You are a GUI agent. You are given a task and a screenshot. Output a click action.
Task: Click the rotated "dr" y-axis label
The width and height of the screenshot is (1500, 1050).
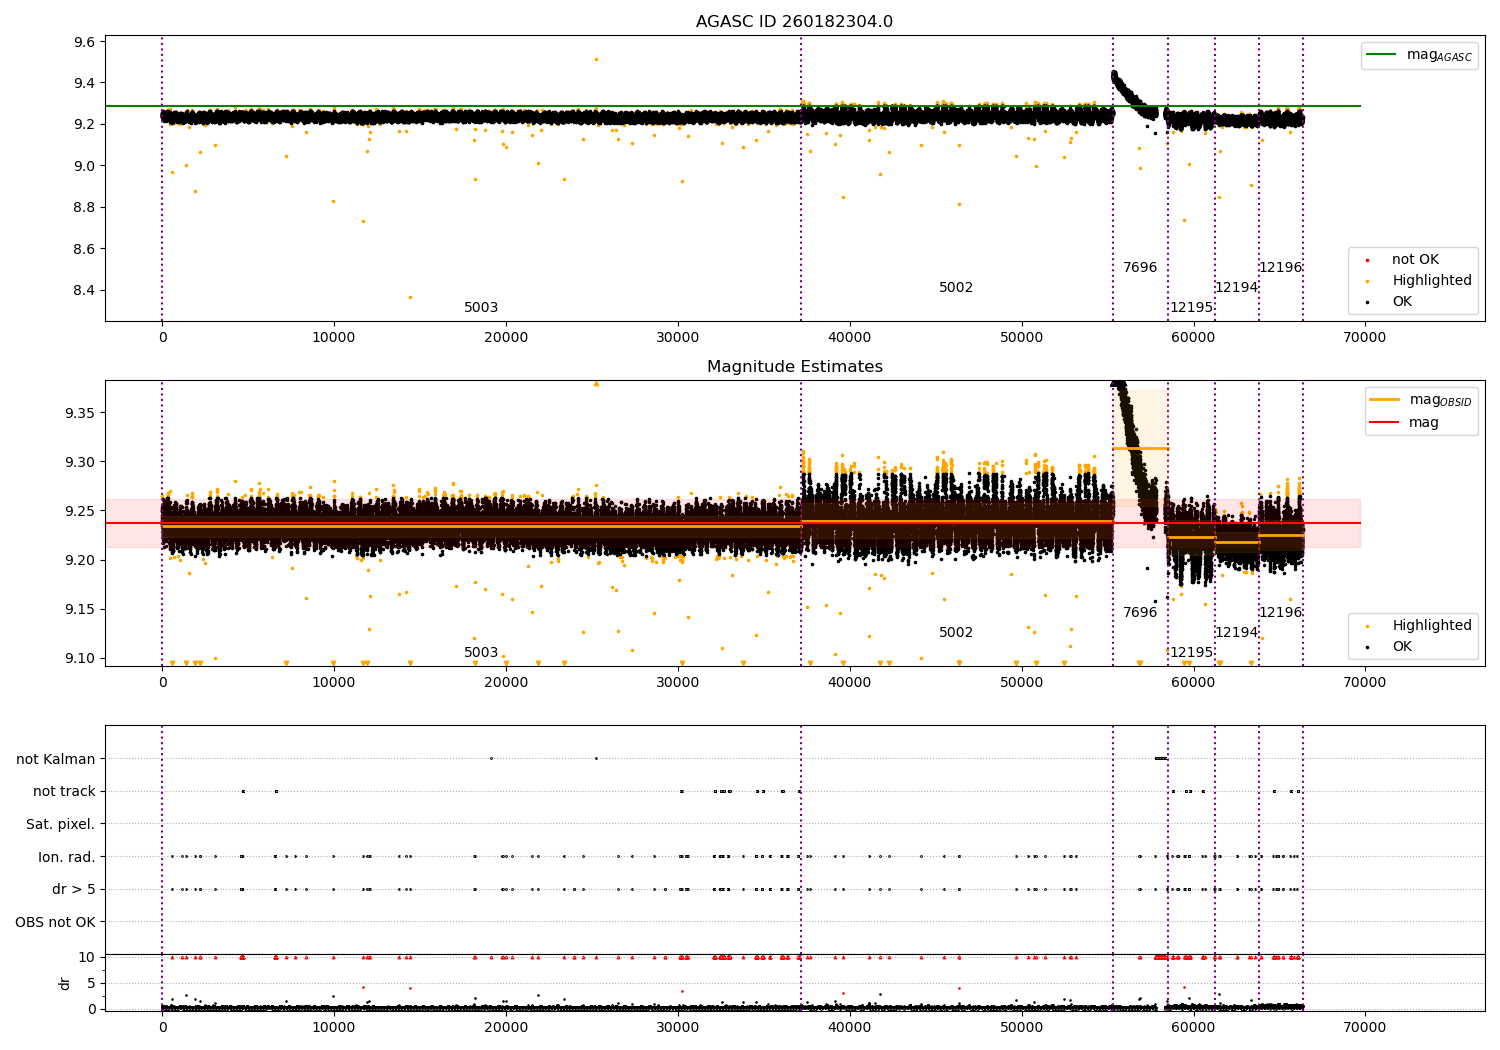pos(65,983)
